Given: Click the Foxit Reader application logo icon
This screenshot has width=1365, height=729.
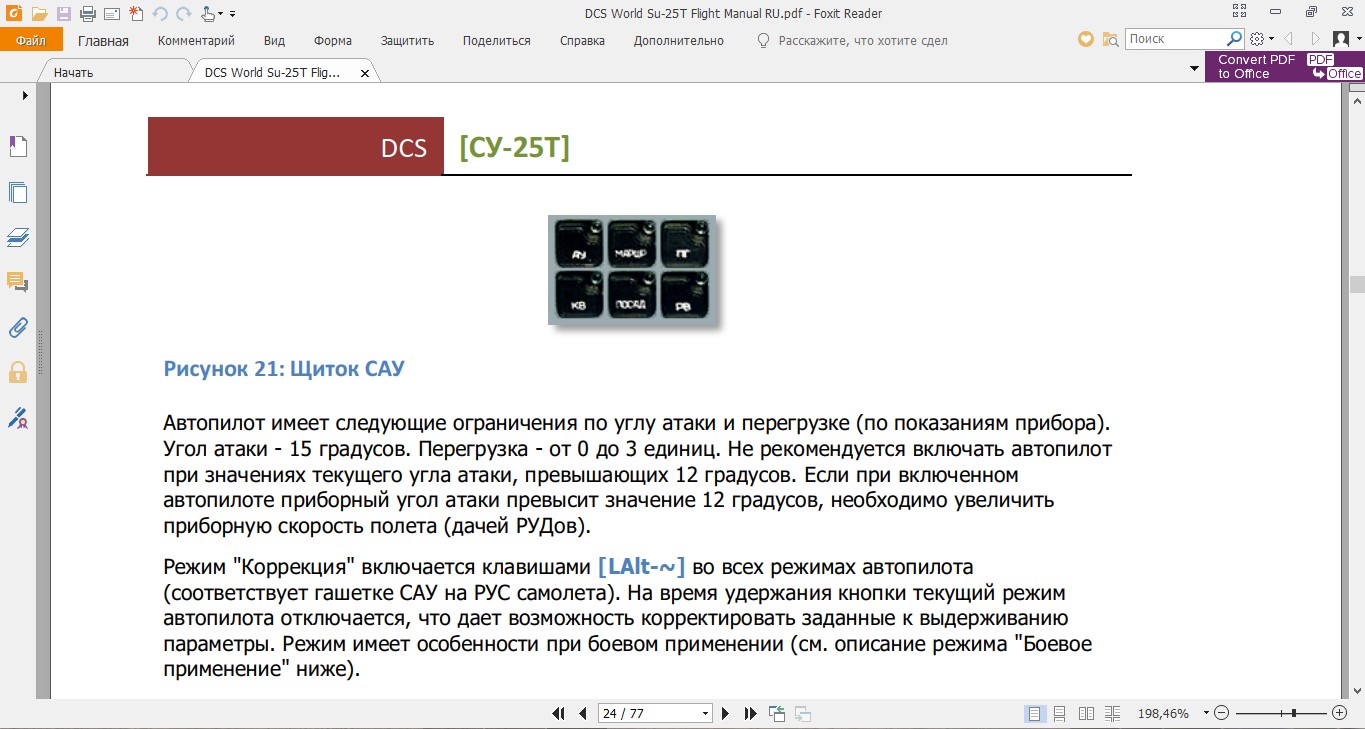Looking at the screenshot, I should point(14,14).
